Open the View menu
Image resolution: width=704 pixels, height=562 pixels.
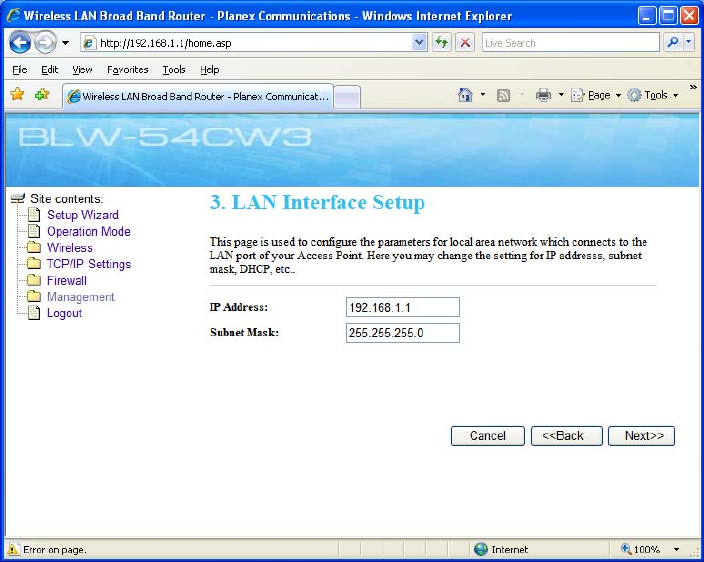[82, 70]
